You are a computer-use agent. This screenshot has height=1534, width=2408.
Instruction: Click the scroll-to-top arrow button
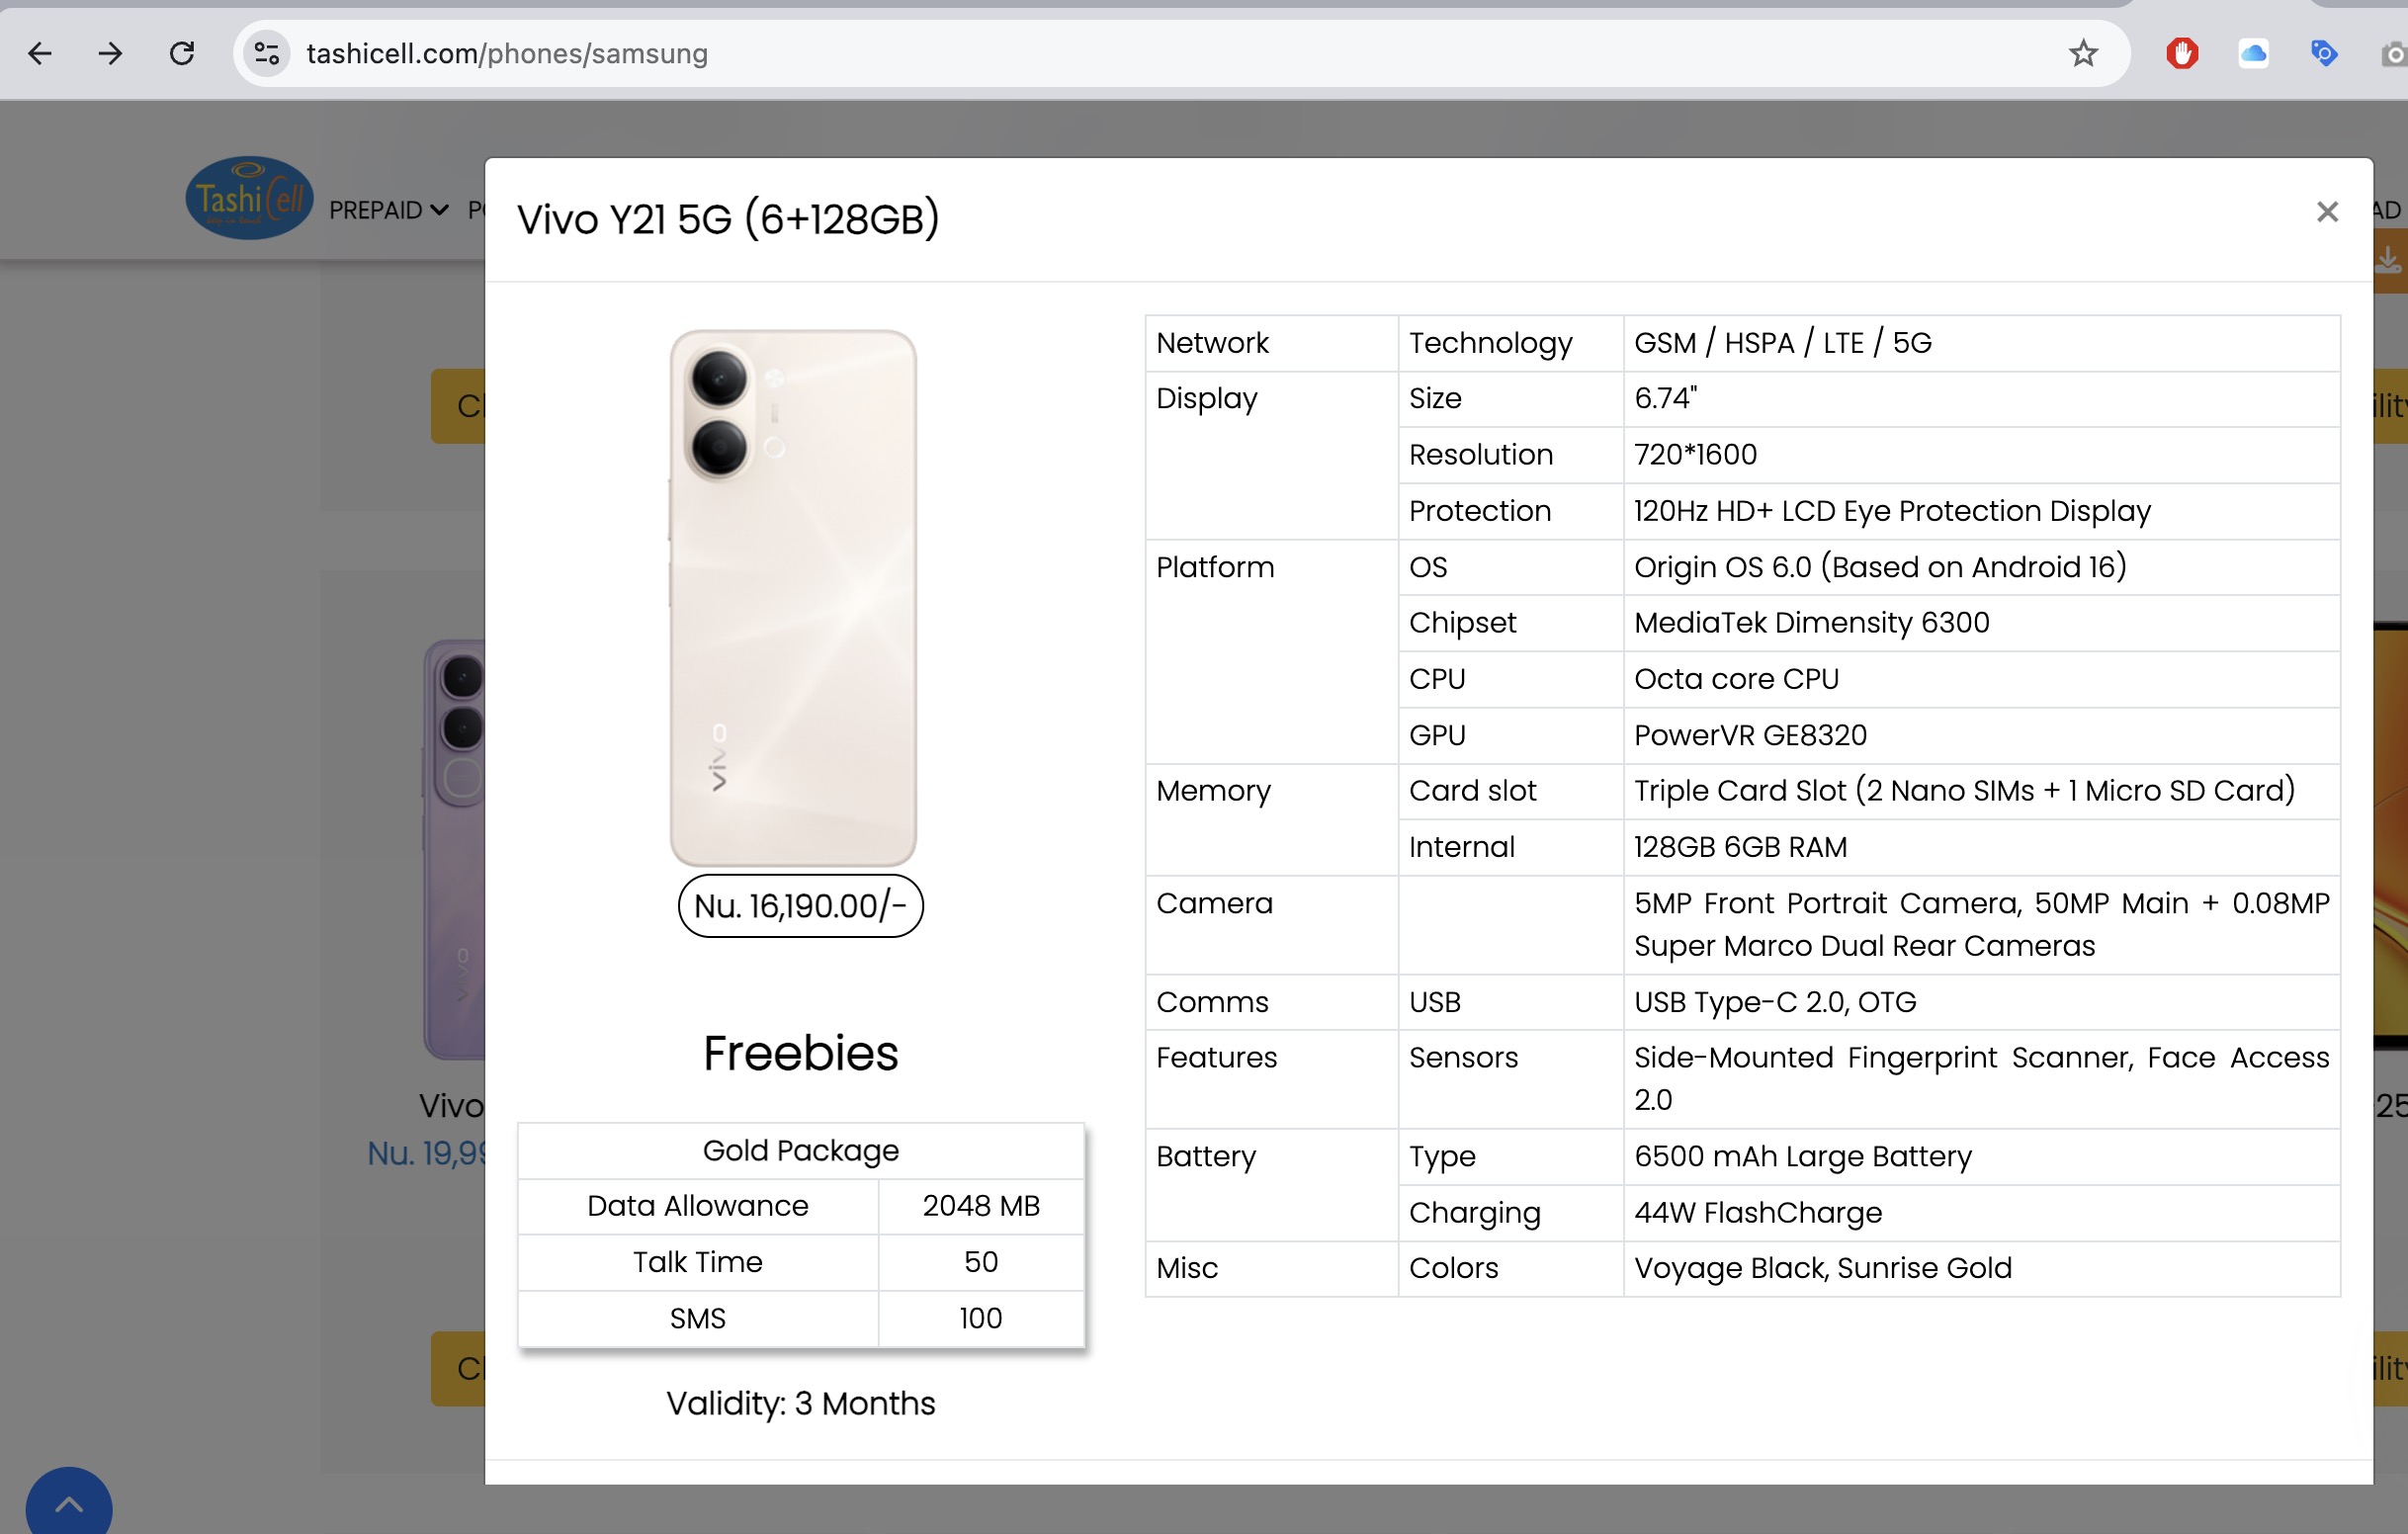pos(68,1504)
